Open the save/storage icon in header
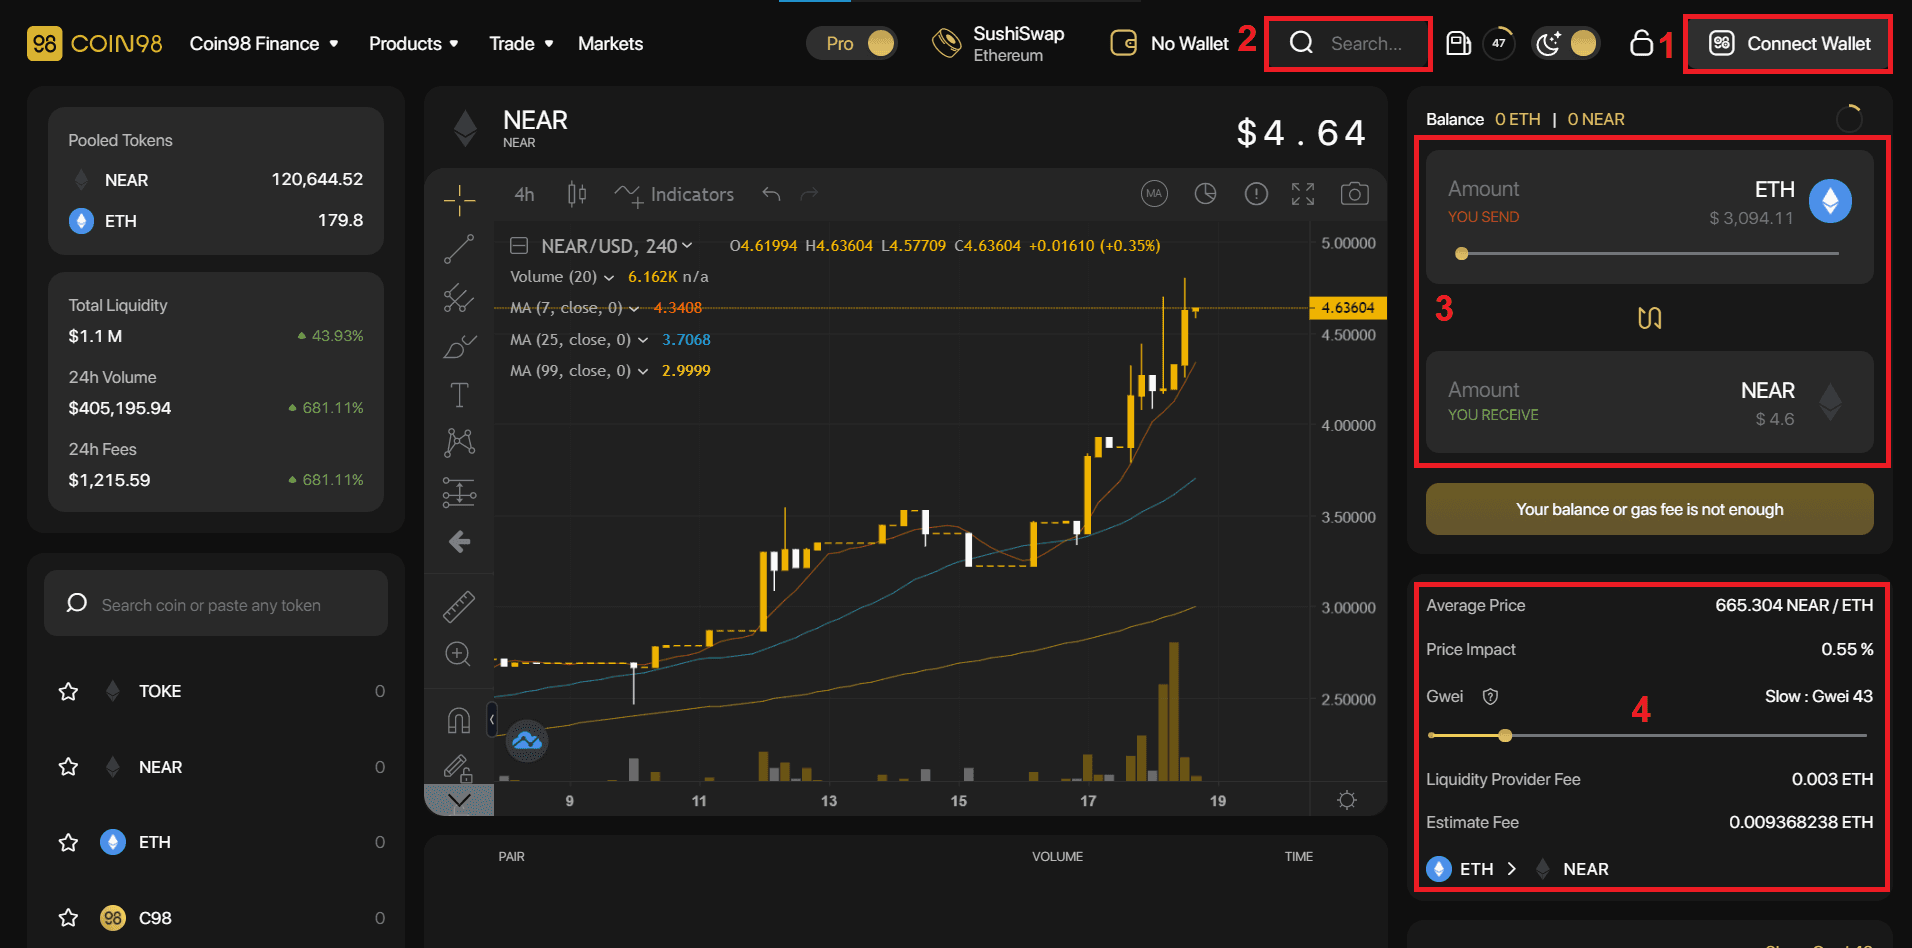 [x=1459, y=43]
